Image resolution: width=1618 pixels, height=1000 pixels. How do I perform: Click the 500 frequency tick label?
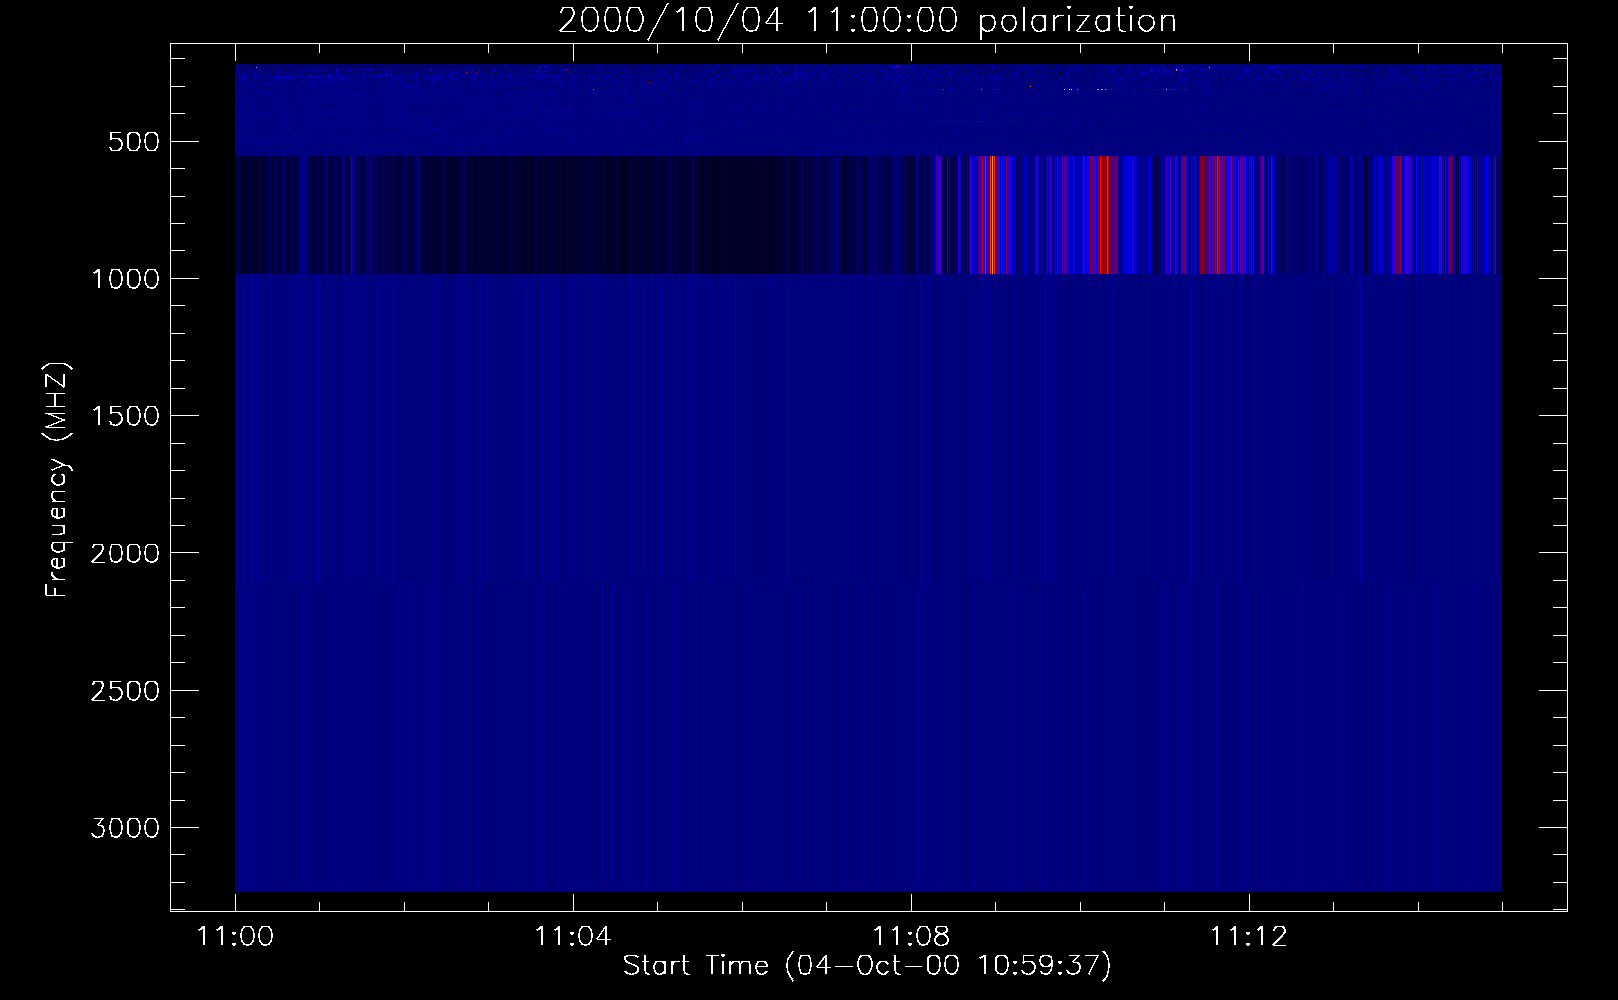(x=134, y=142)
